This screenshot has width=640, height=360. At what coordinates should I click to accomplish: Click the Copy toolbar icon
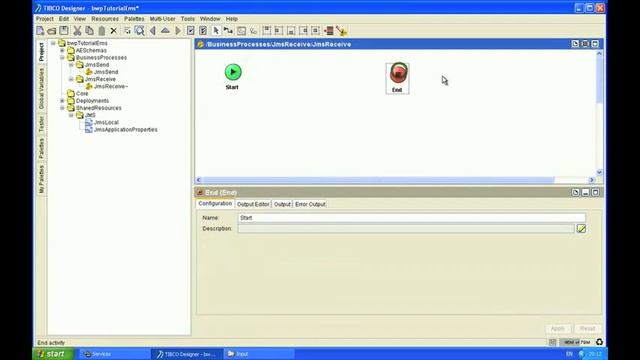(x=89, y=31)
